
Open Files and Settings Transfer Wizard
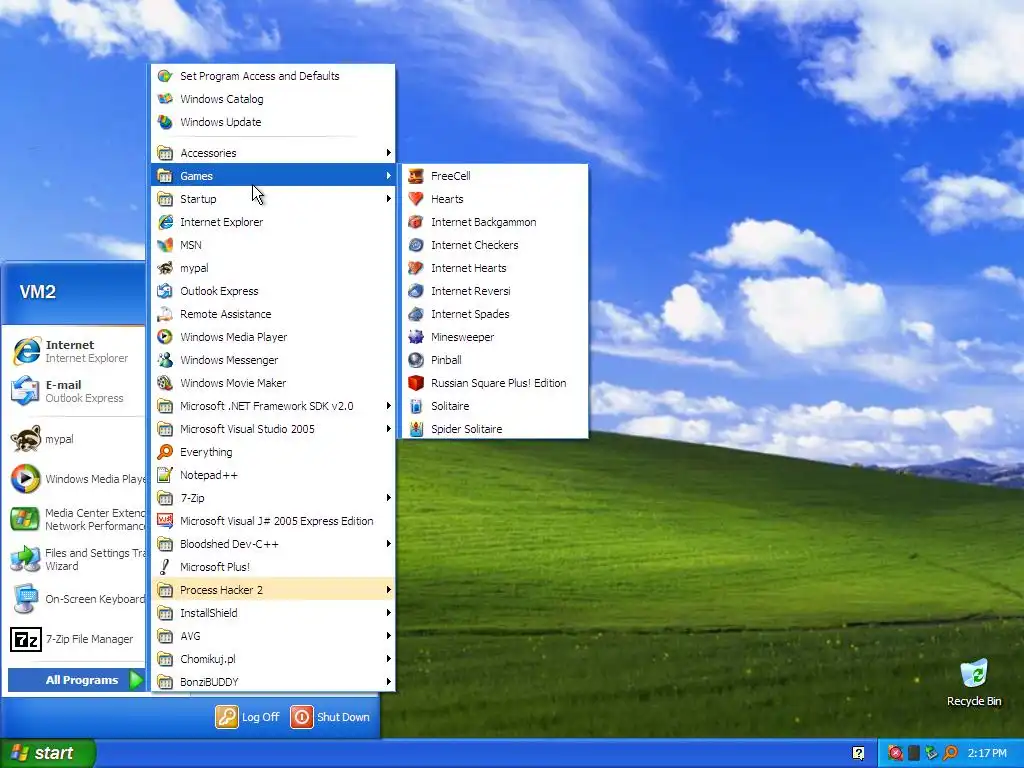click(76, 560)
